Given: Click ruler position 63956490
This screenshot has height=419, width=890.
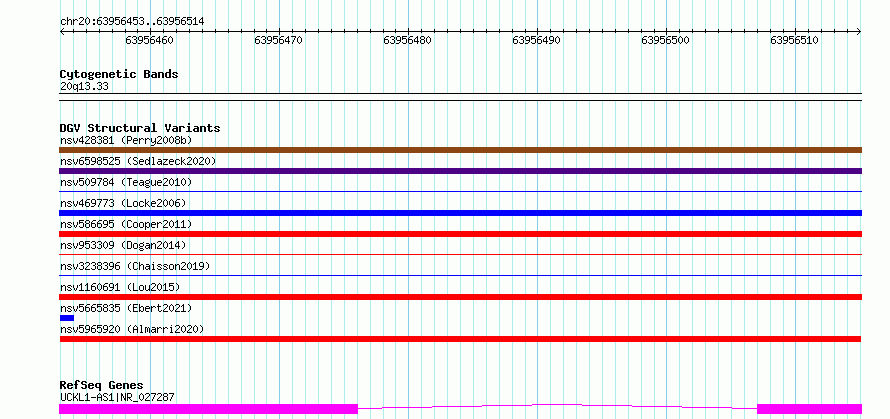Looking at the screenshot, I should (536, 40).
